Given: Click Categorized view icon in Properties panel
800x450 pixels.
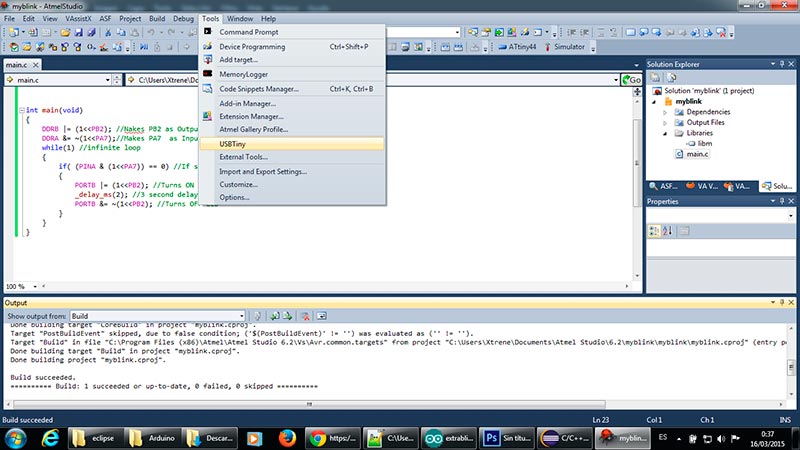Looking at the screenshot, I should [x=654, y=231].
